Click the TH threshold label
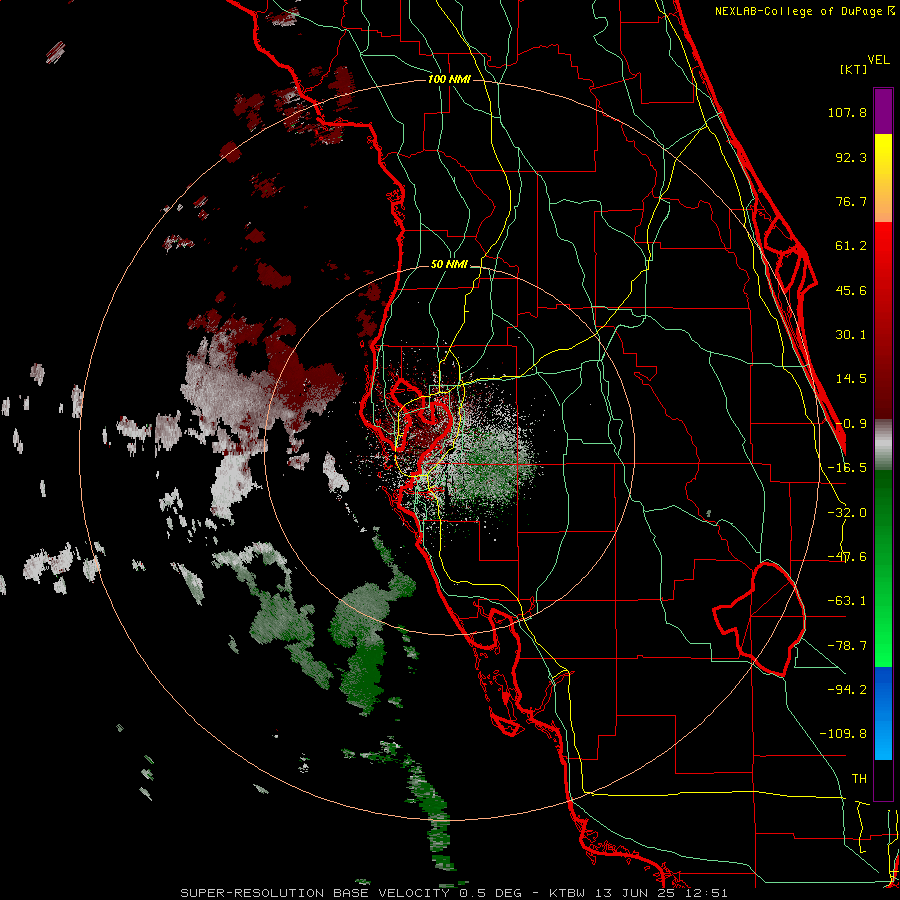This screenshot has width=900, height=900. click(x=859, y=779)
